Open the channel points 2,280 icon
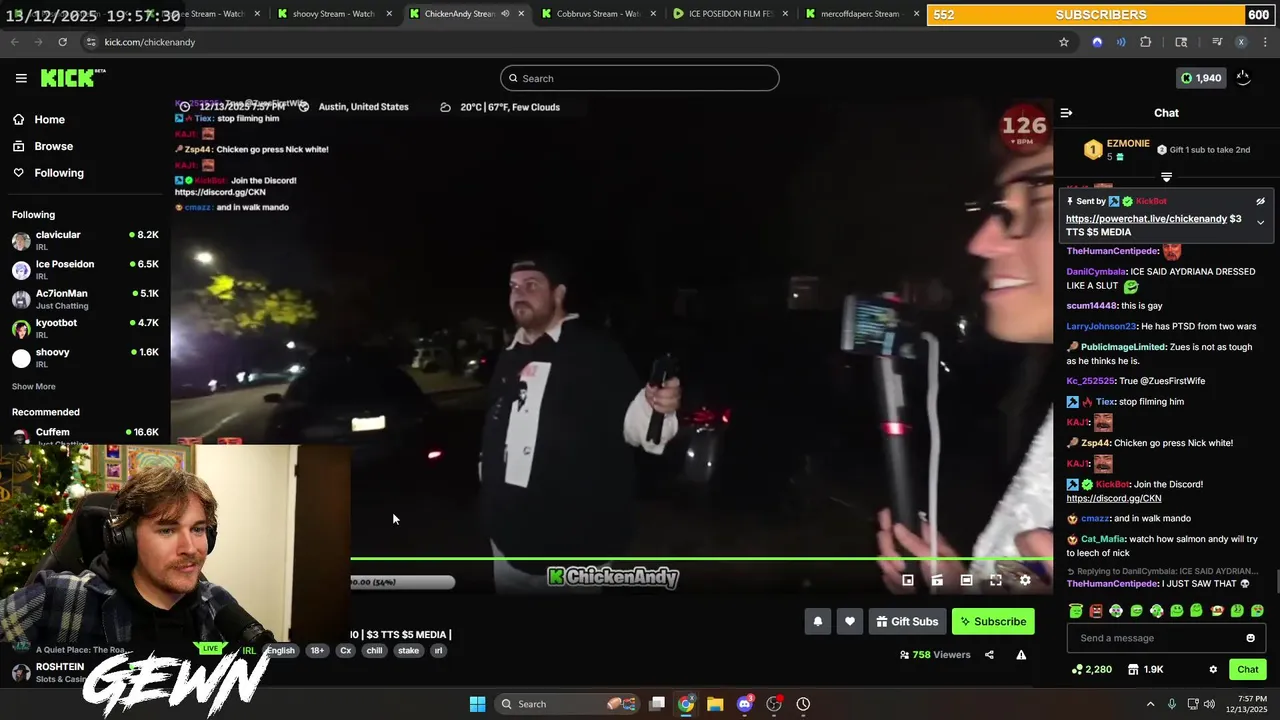1280x720 pixels. coord(1092,670)
